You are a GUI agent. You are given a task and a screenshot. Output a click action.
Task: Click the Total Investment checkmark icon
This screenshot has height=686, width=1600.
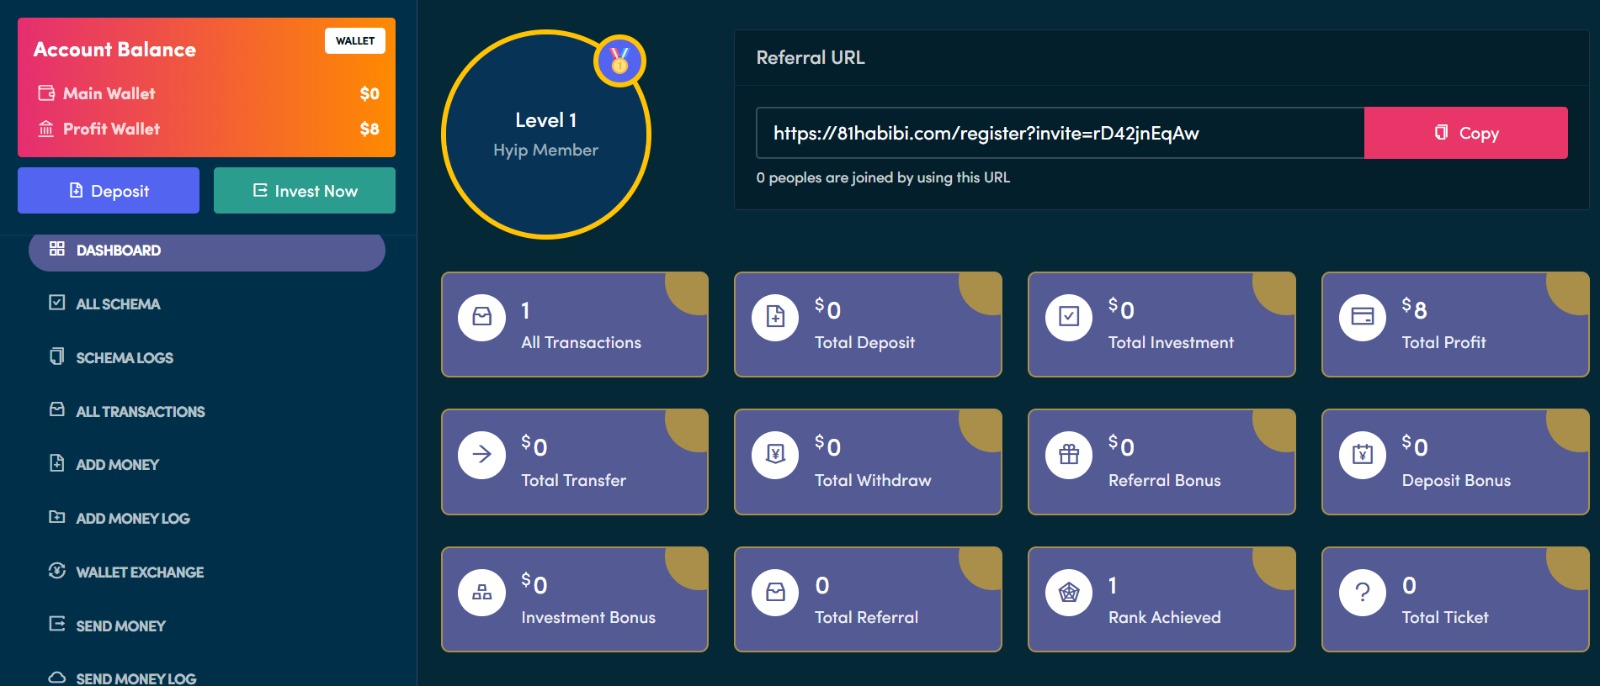[x=1069, y=317]
